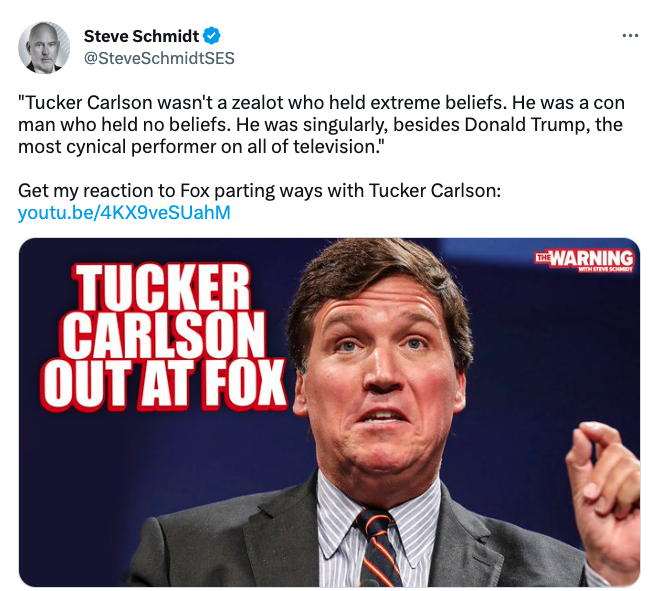Click the word CARLSON in the thumbnail headline

click(164, 335)
